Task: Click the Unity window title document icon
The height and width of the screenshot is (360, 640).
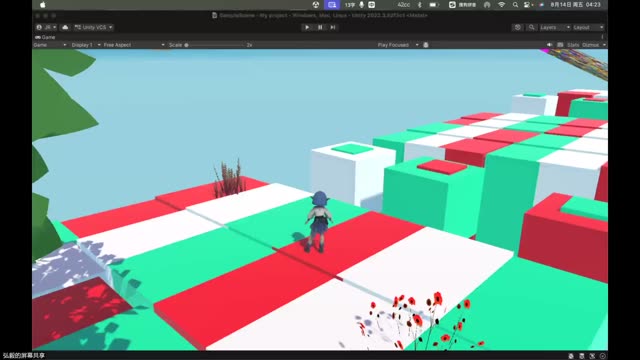Action: coord(214,16)
